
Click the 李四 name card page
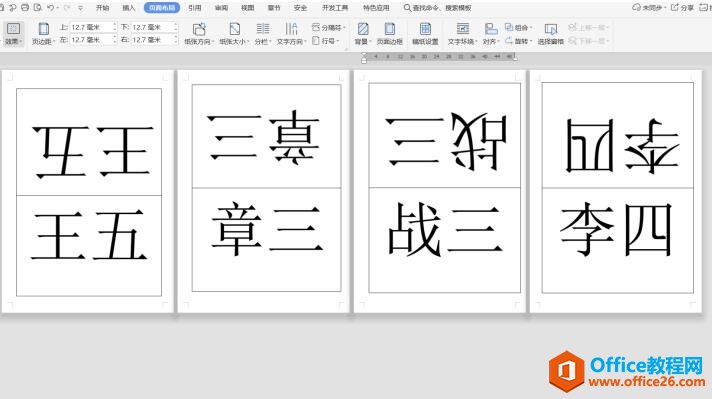coord(616,191)
